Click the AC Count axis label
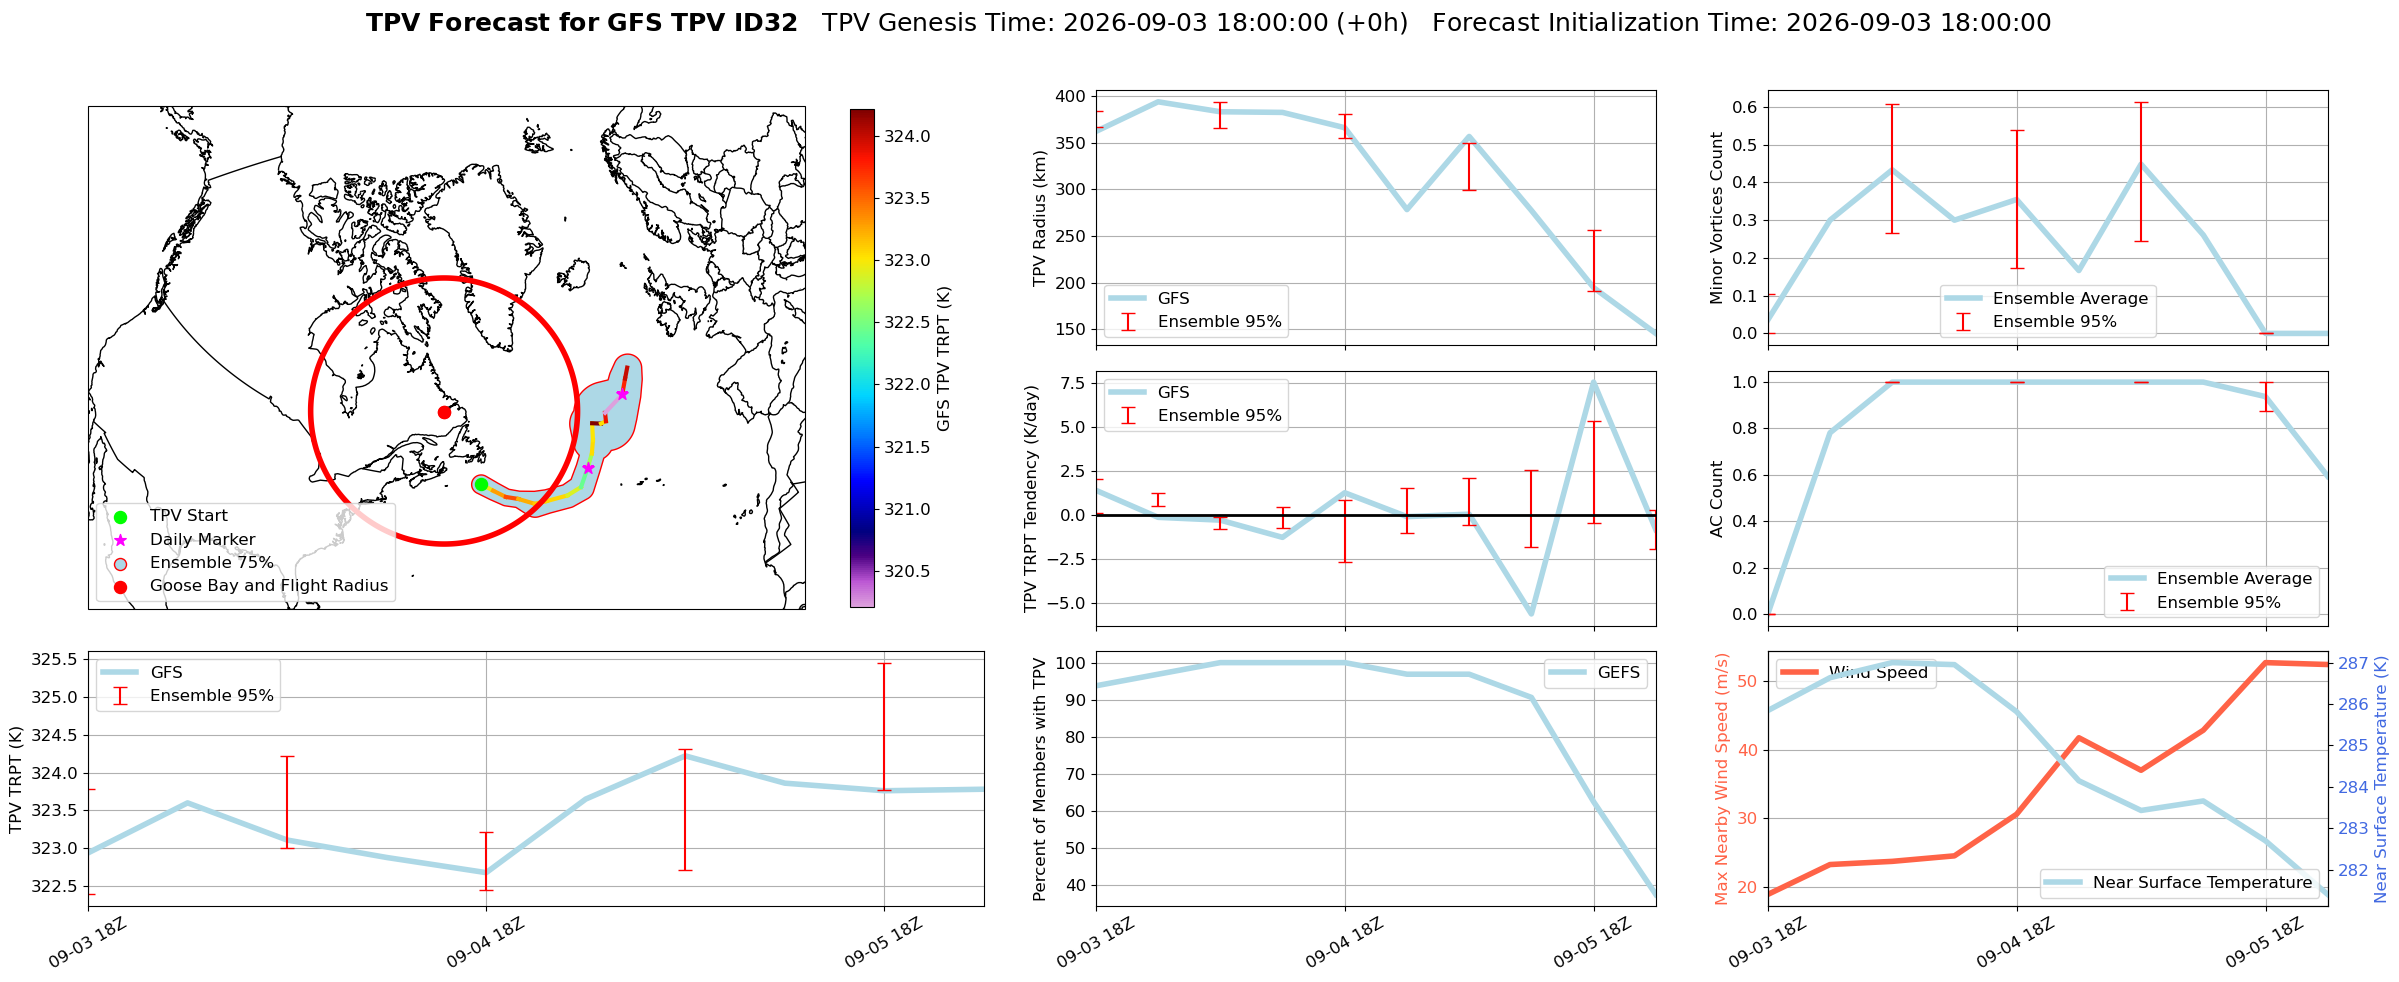This screenshot has height=982, width=2399. (x=1717, y=499)
